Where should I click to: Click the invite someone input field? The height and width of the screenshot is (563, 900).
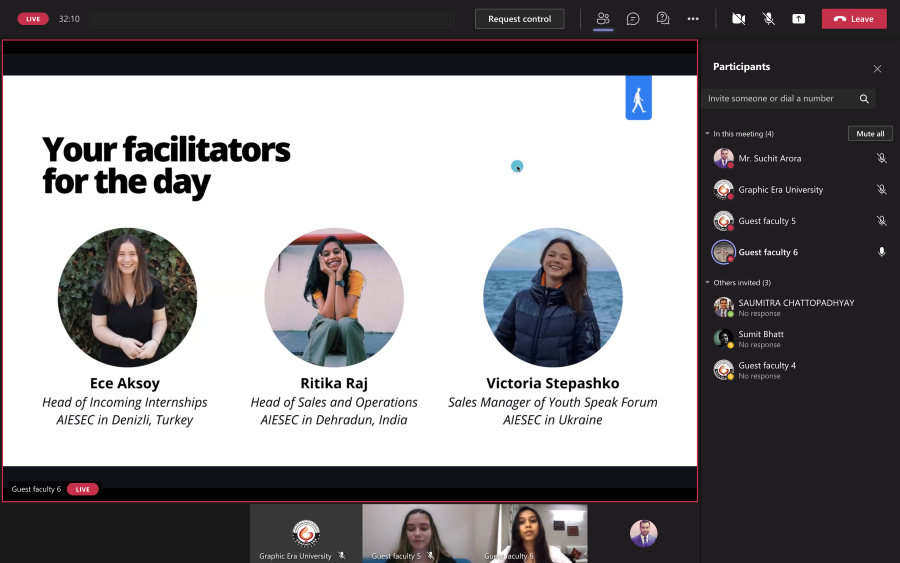(779, 99)
